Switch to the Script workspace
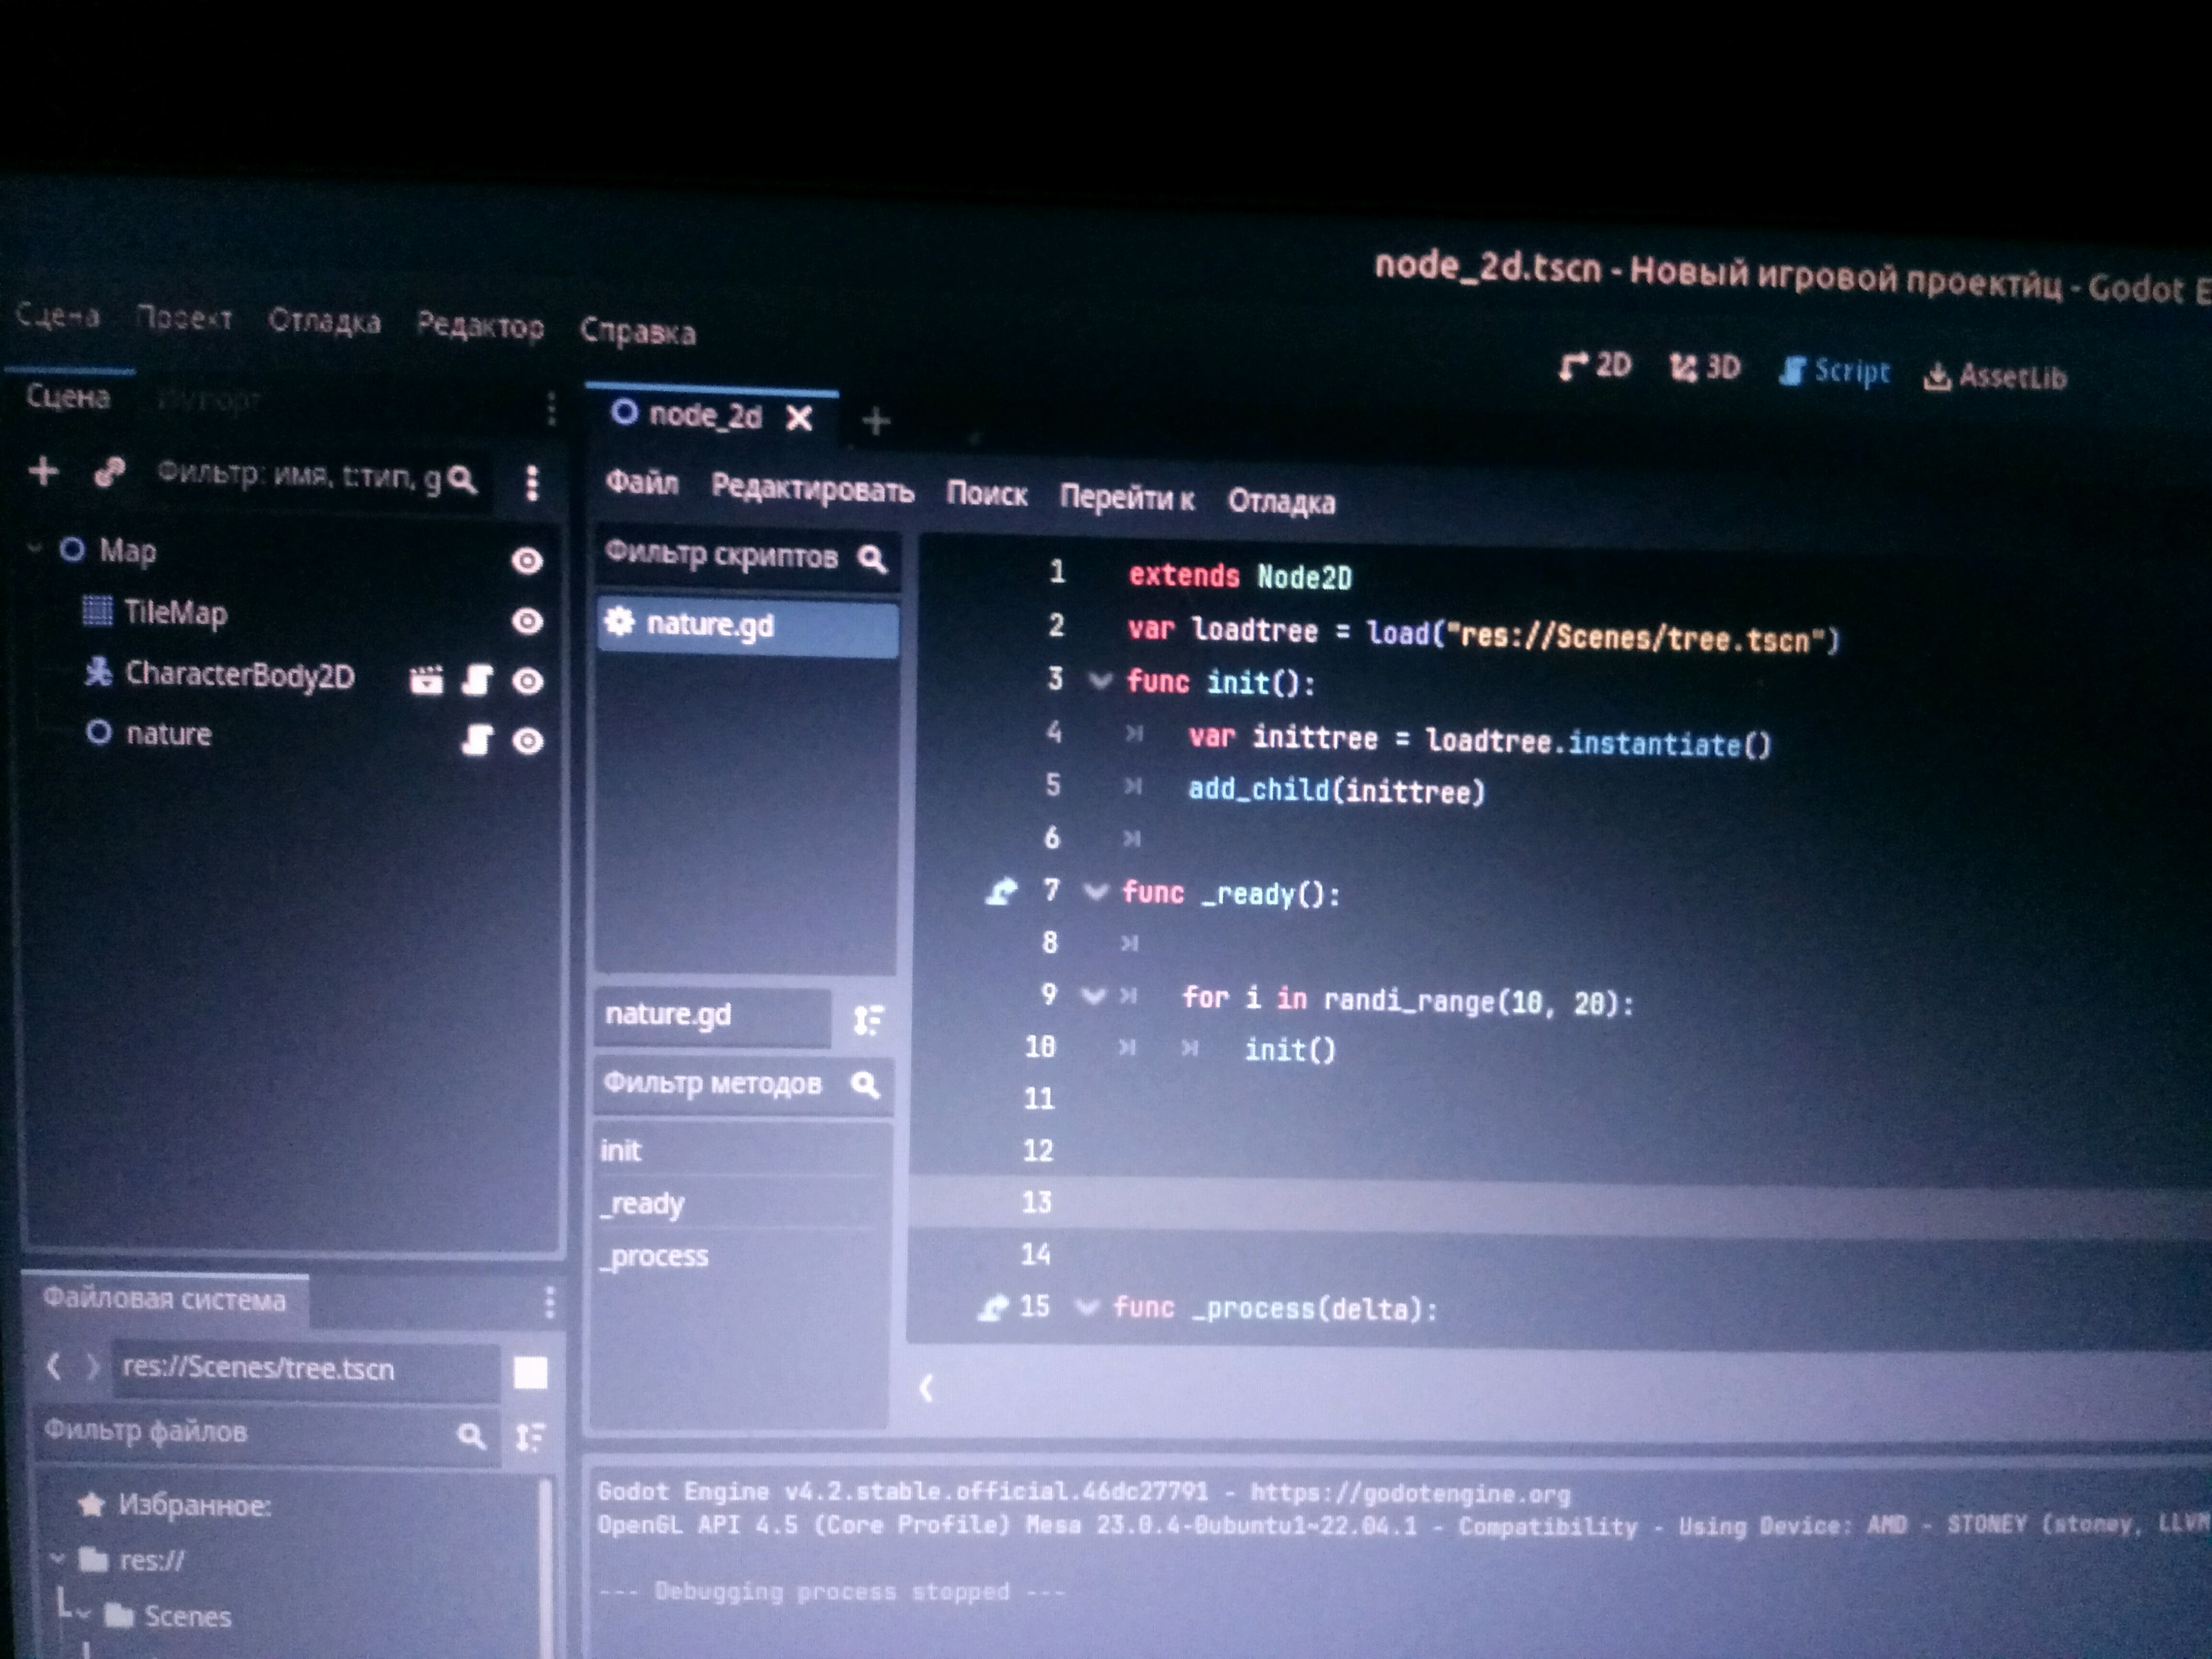Screen dimensions: 2212x1659 tap(1836, 371)
